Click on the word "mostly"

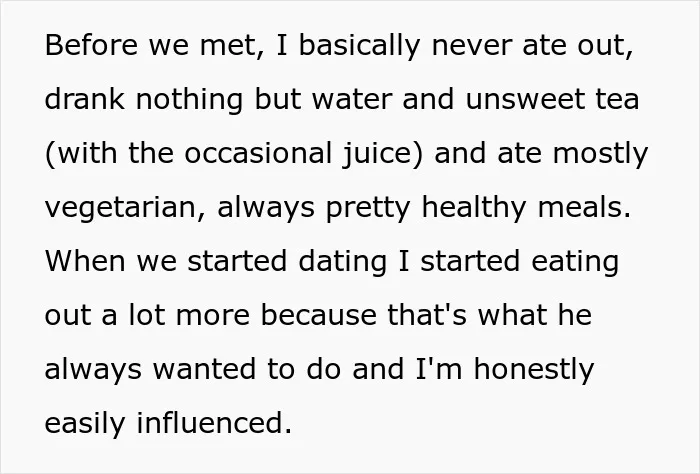[x=600, y=155]
